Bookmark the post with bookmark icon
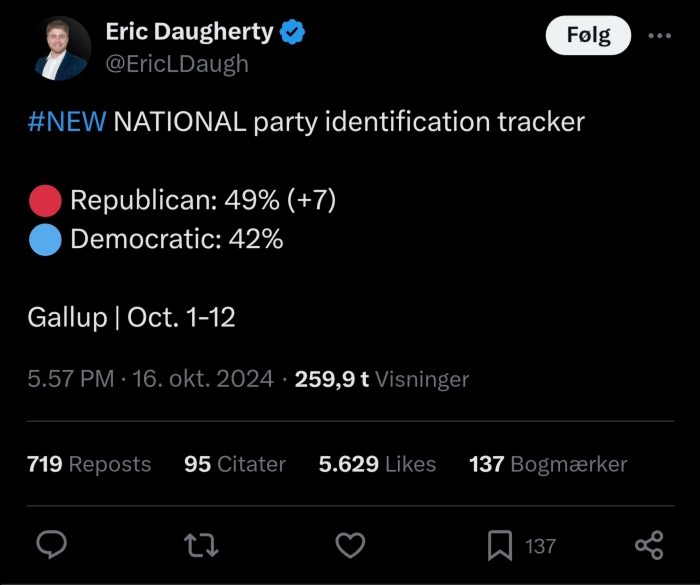Screen dimensions: 700x585 click(500, 545)
